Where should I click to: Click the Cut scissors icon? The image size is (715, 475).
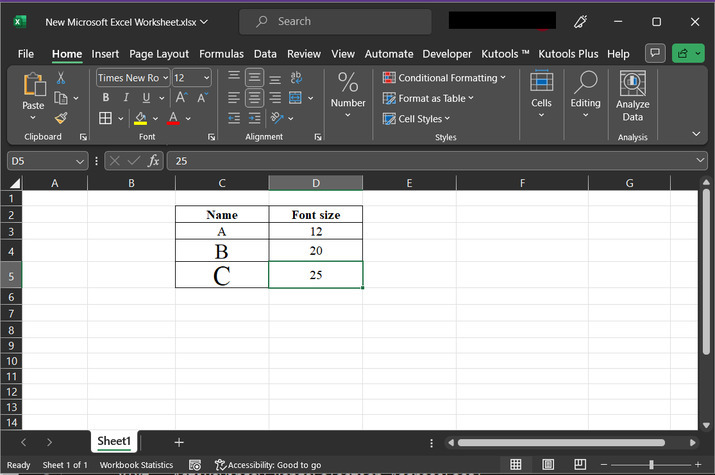coord(61,78)
